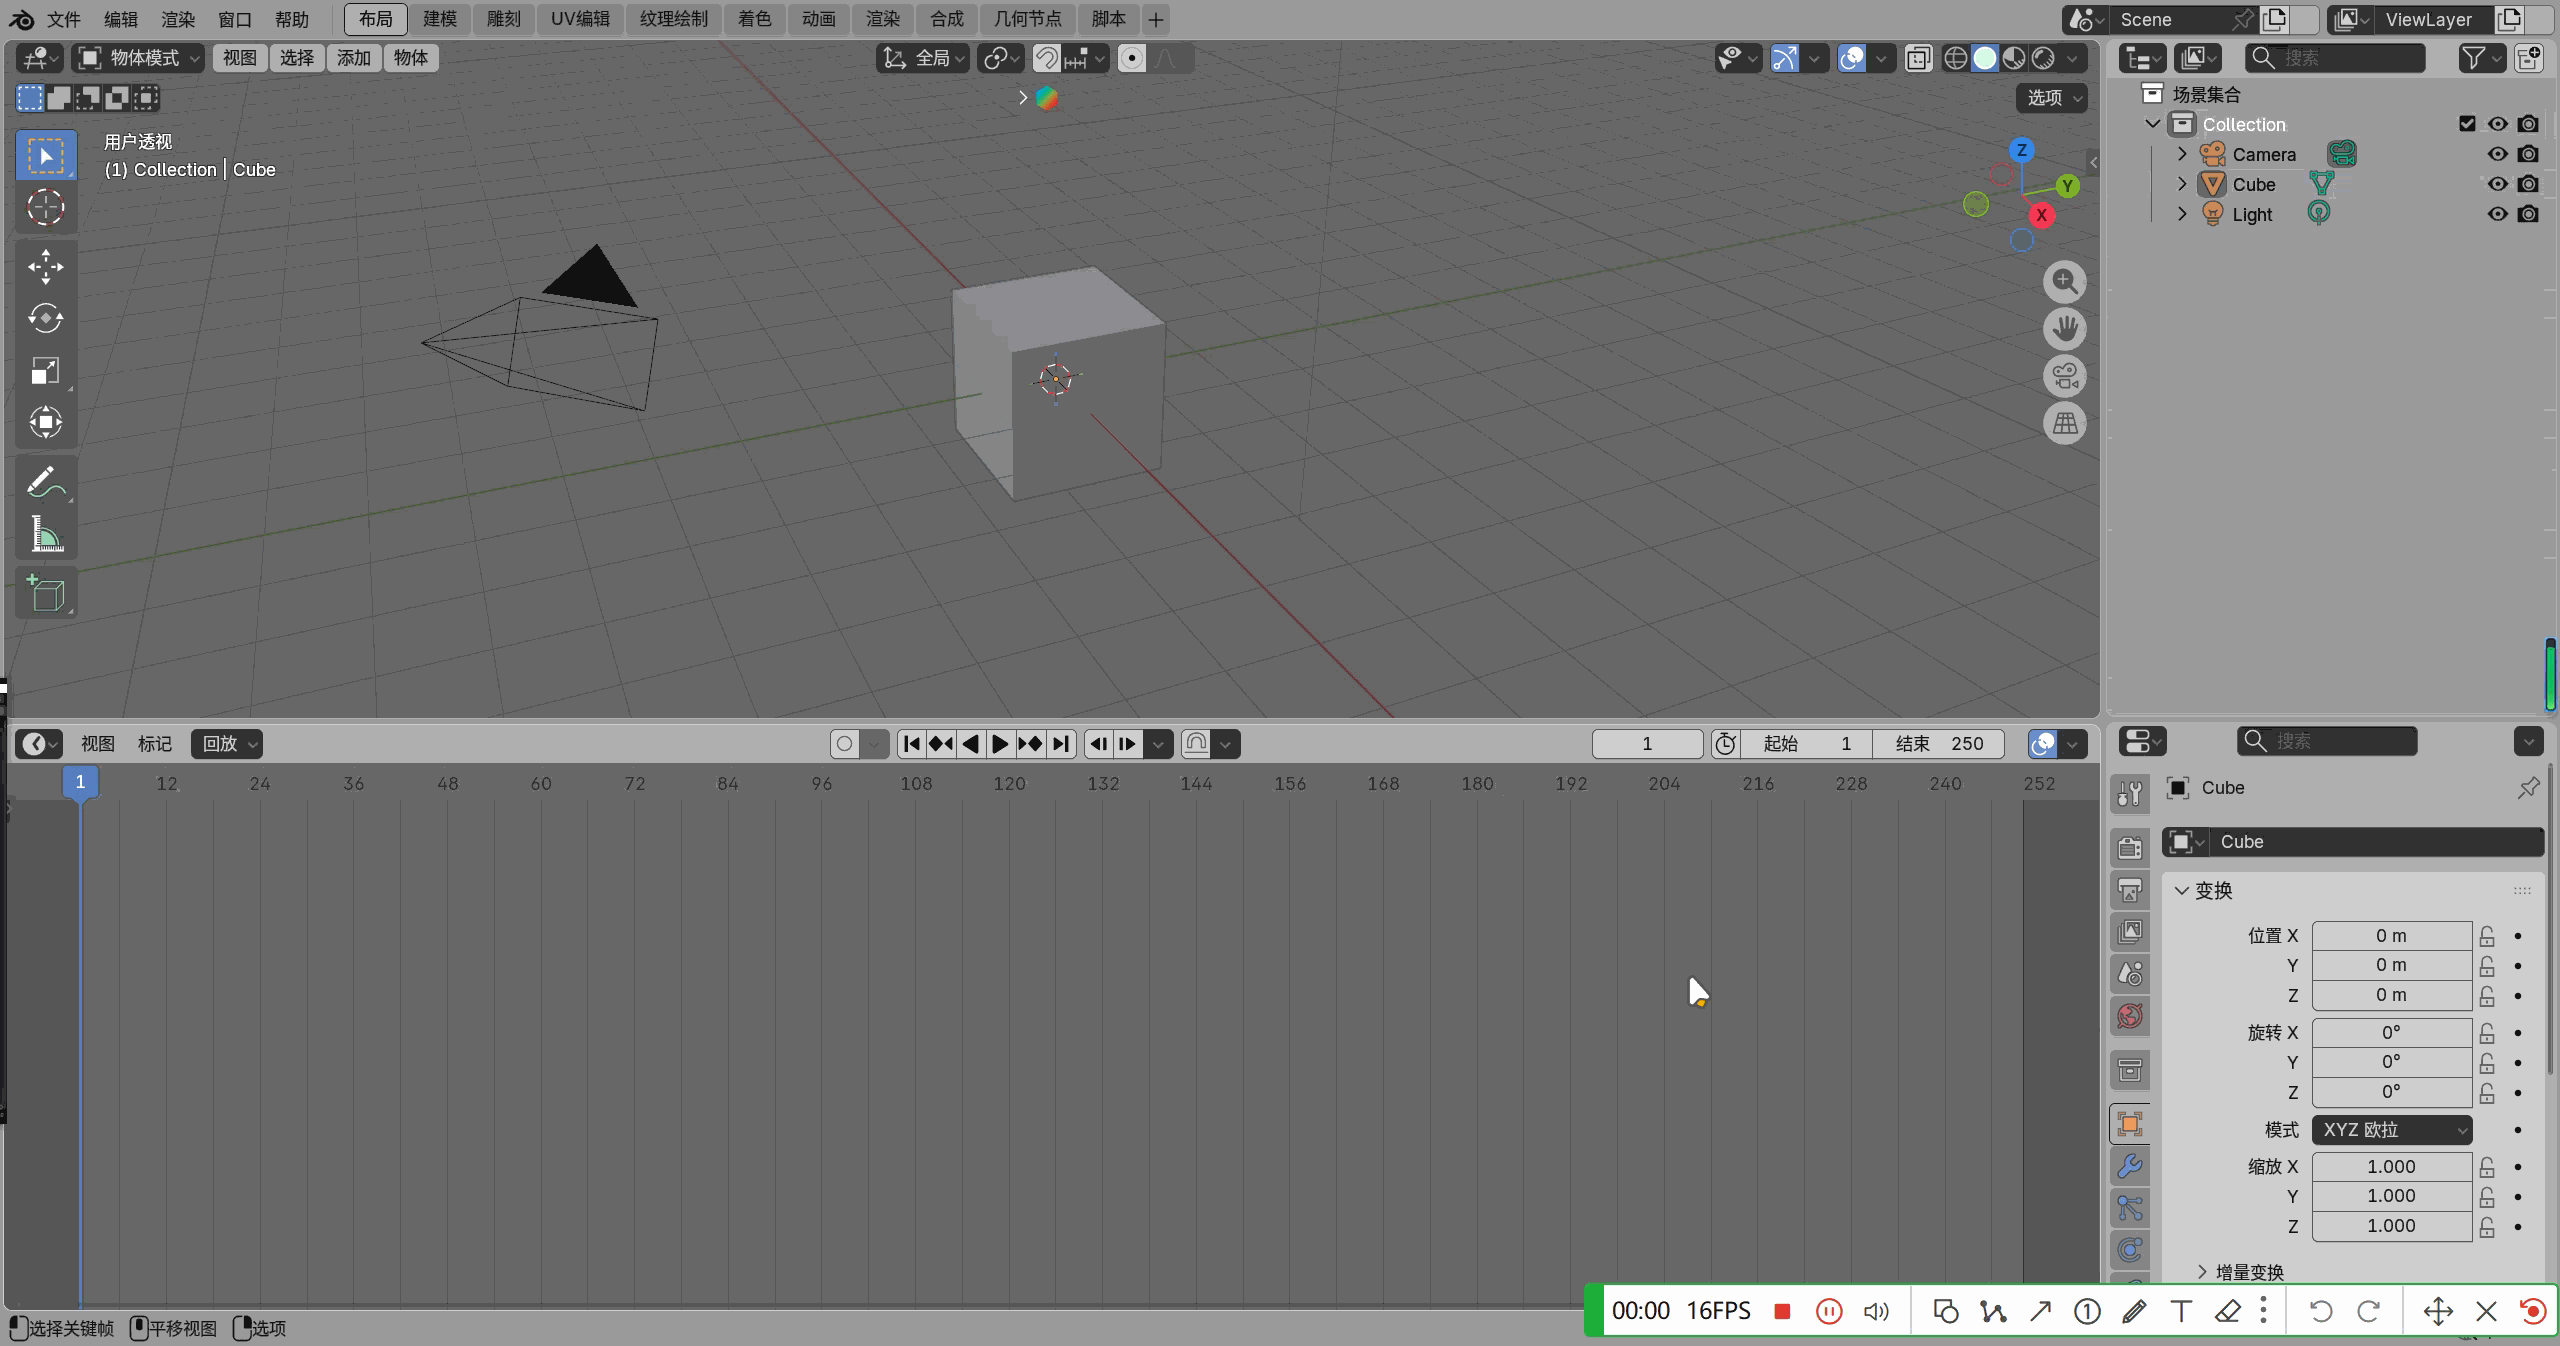Select the Scale tool
This screenshot has height=1346, width=2560.
pos(45,371)
